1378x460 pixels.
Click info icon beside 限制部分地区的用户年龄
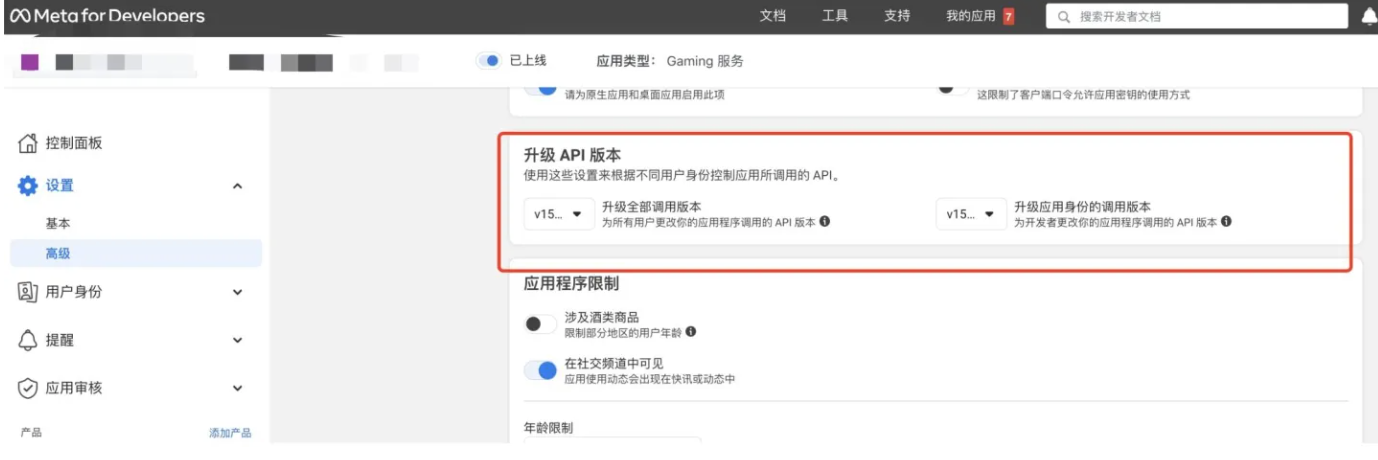click(x=691, y=332)
